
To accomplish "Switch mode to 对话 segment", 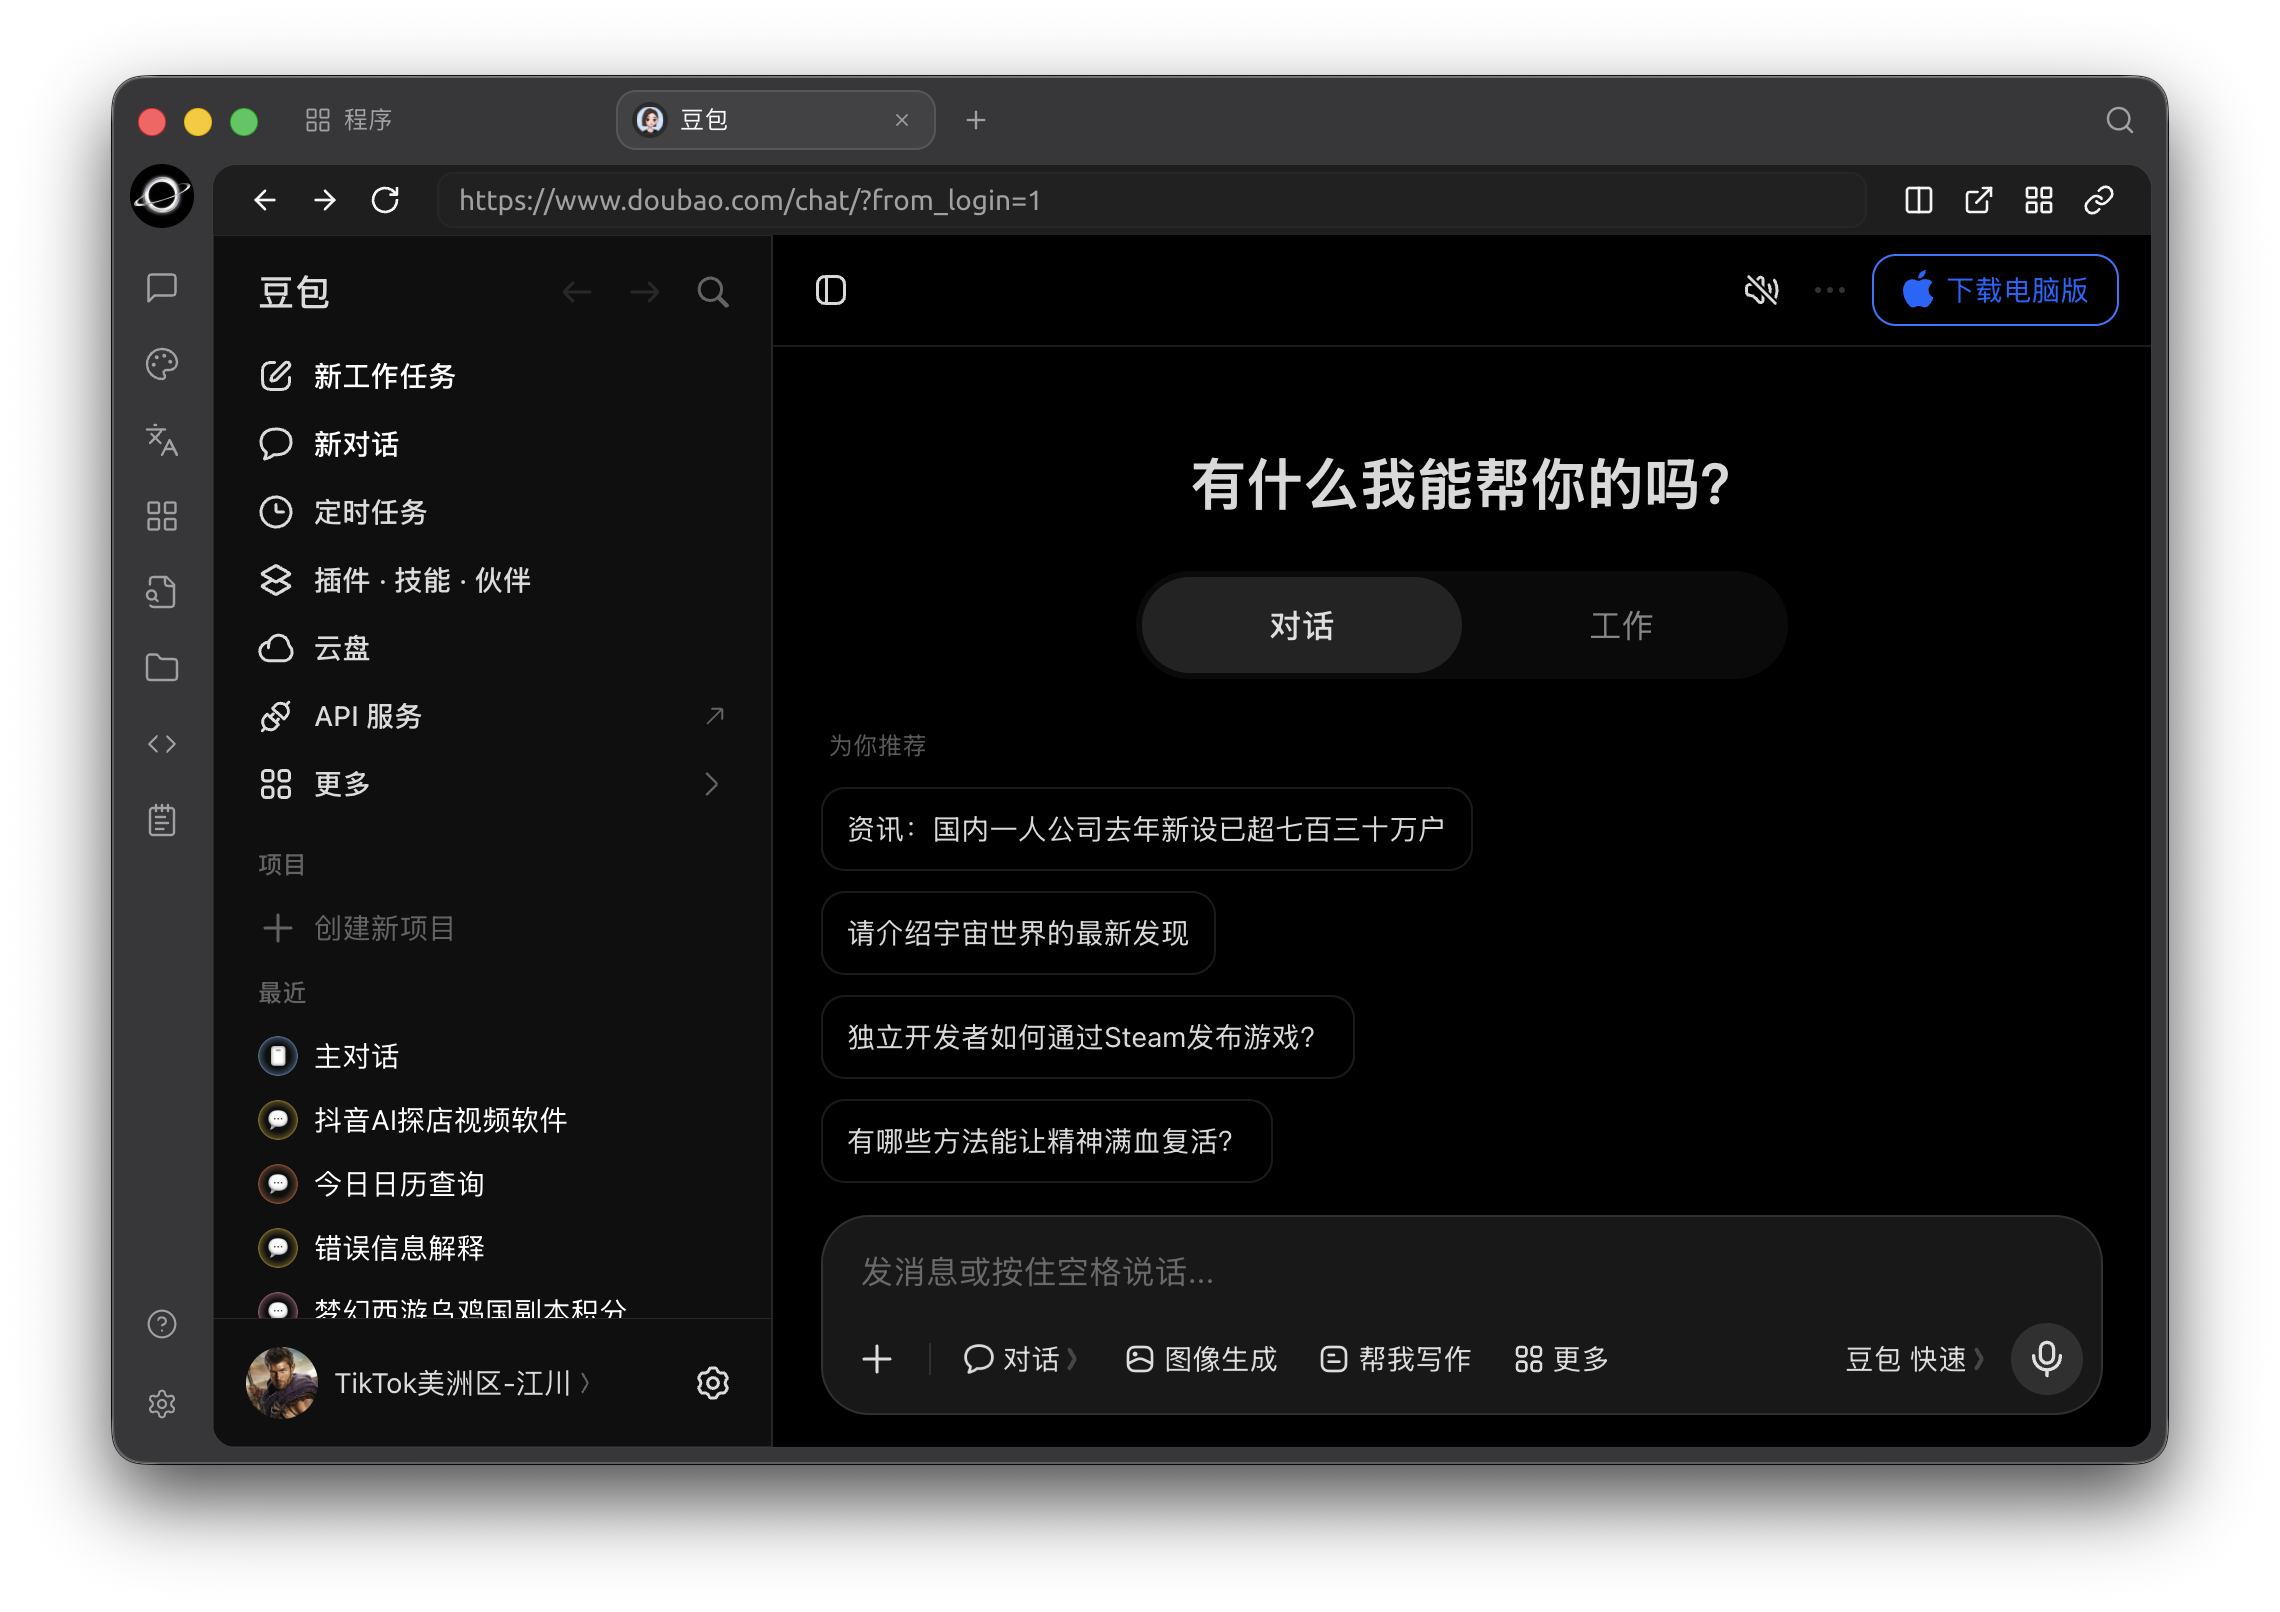I will (1301, 625).
